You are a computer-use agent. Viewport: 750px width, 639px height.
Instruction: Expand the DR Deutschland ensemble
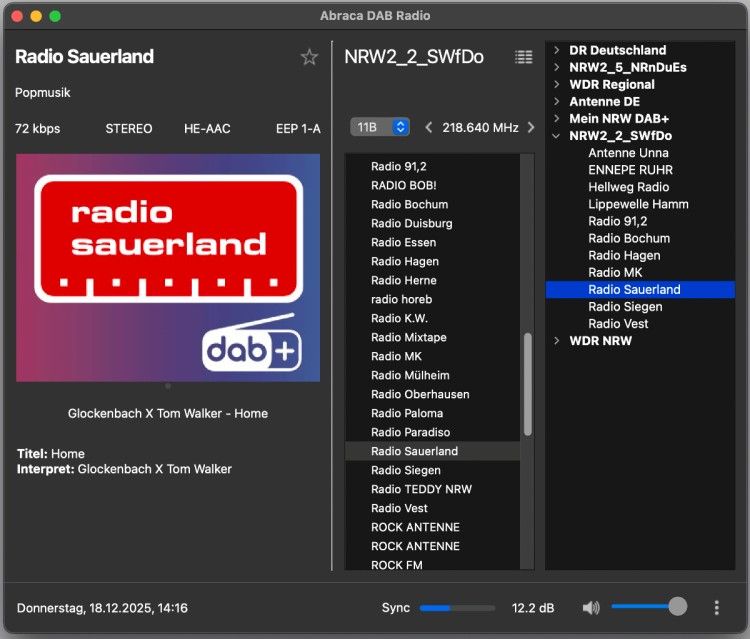point(557,50)
